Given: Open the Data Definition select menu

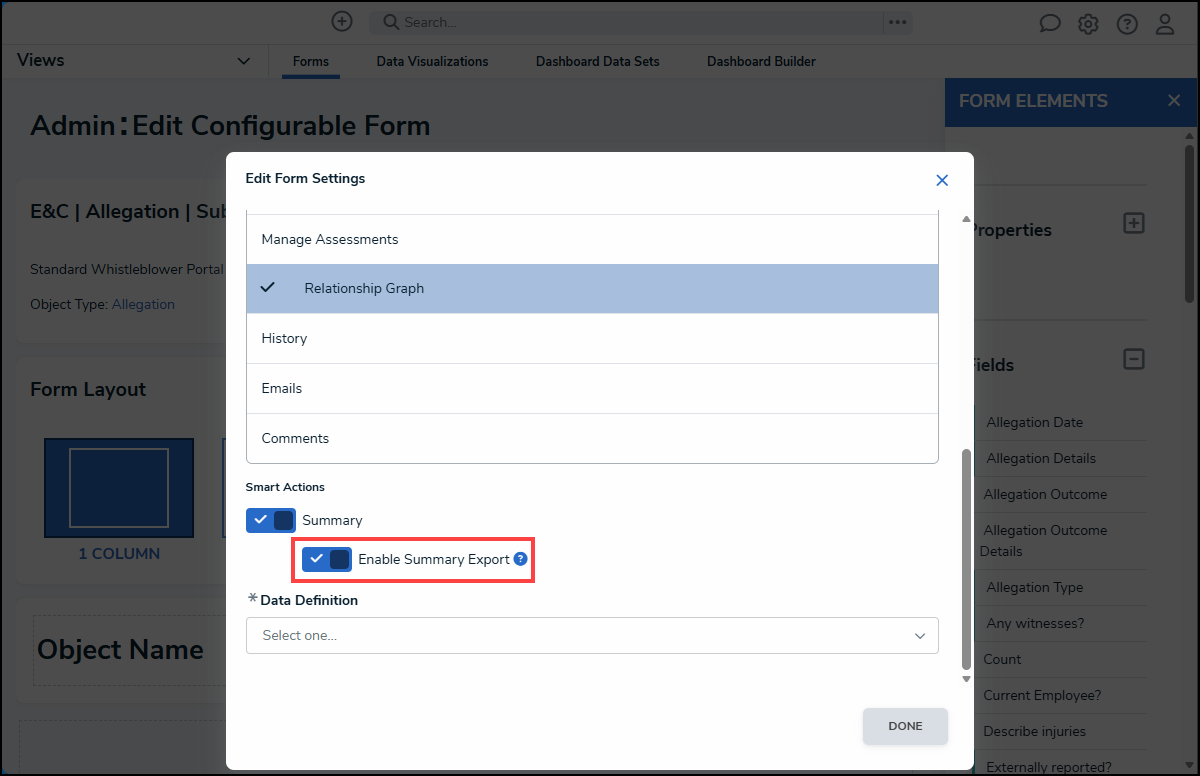Looking at the screenshot, I should 592,635.
